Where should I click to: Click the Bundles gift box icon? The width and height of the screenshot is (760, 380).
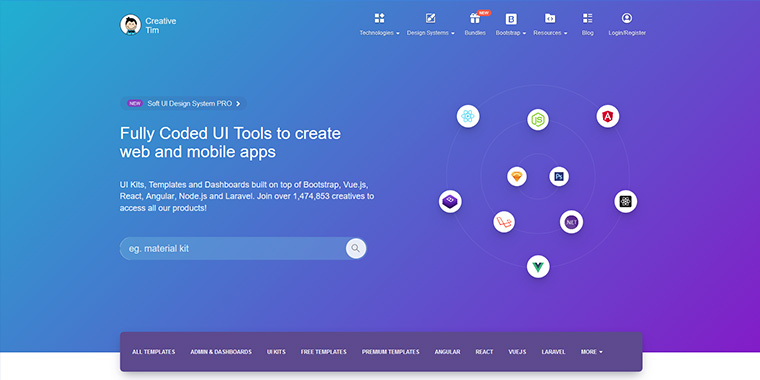click(475, 19)
